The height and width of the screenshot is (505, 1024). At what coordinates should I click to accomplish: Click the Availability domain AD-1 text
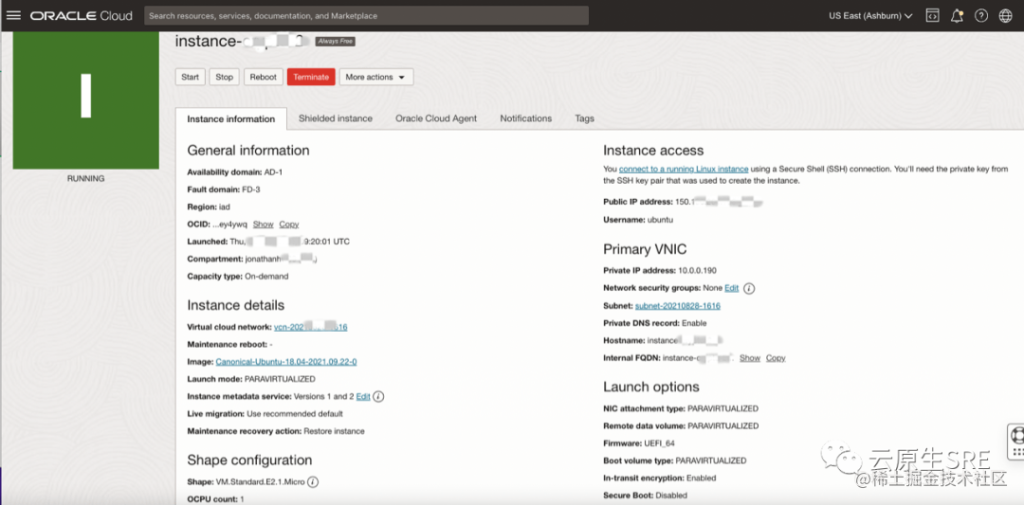click(235, 172)
